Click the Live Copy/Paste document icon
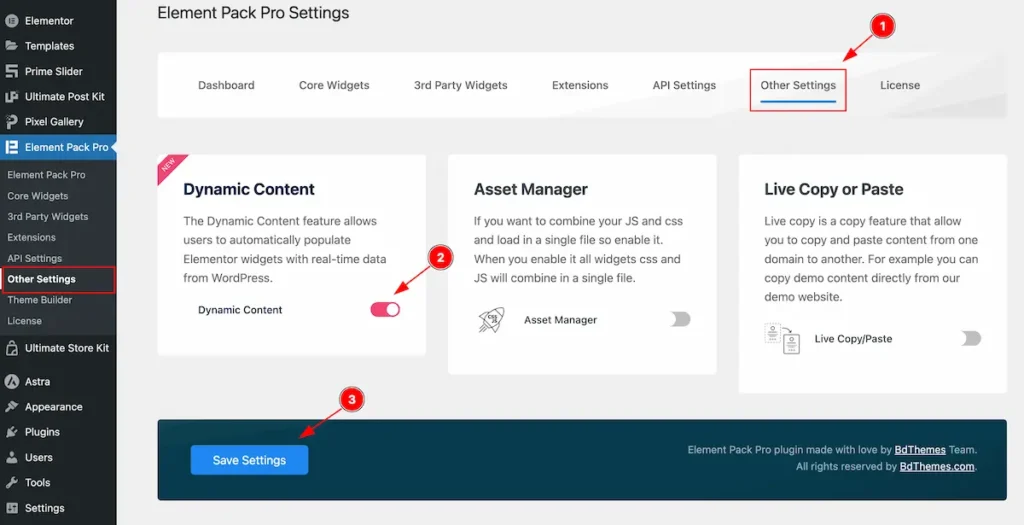This screenshot has height=525, width=1024. tap(780, 338)
